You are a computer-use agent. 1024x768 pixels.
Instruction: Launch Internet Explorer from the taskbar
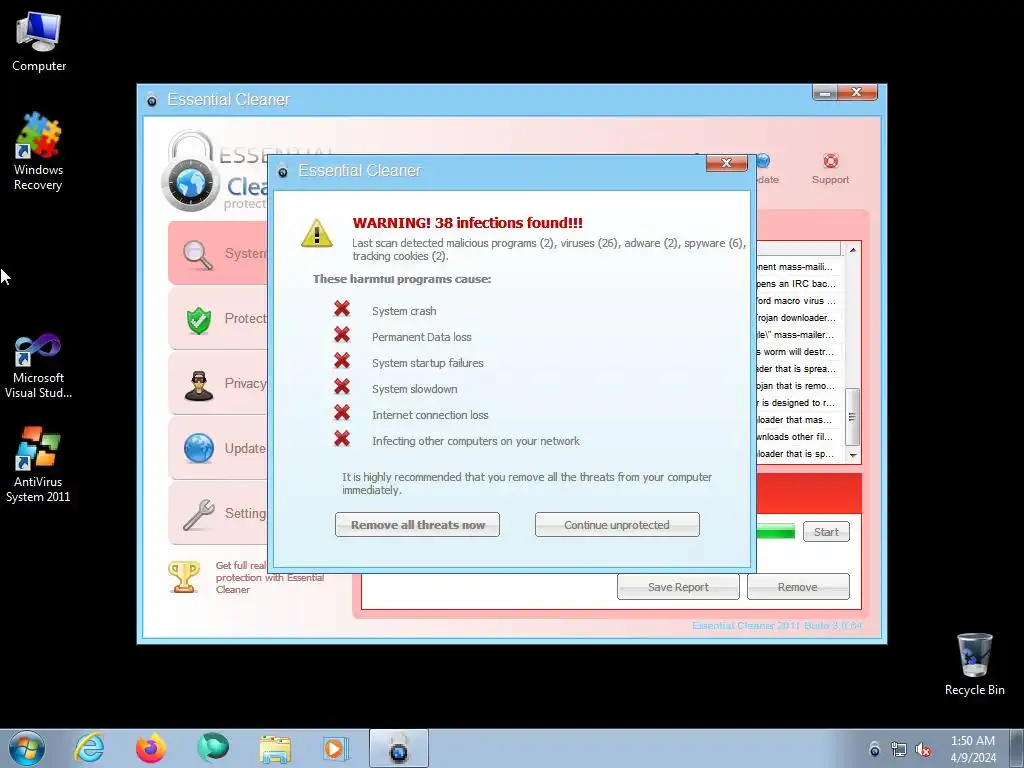click(89, 748)
